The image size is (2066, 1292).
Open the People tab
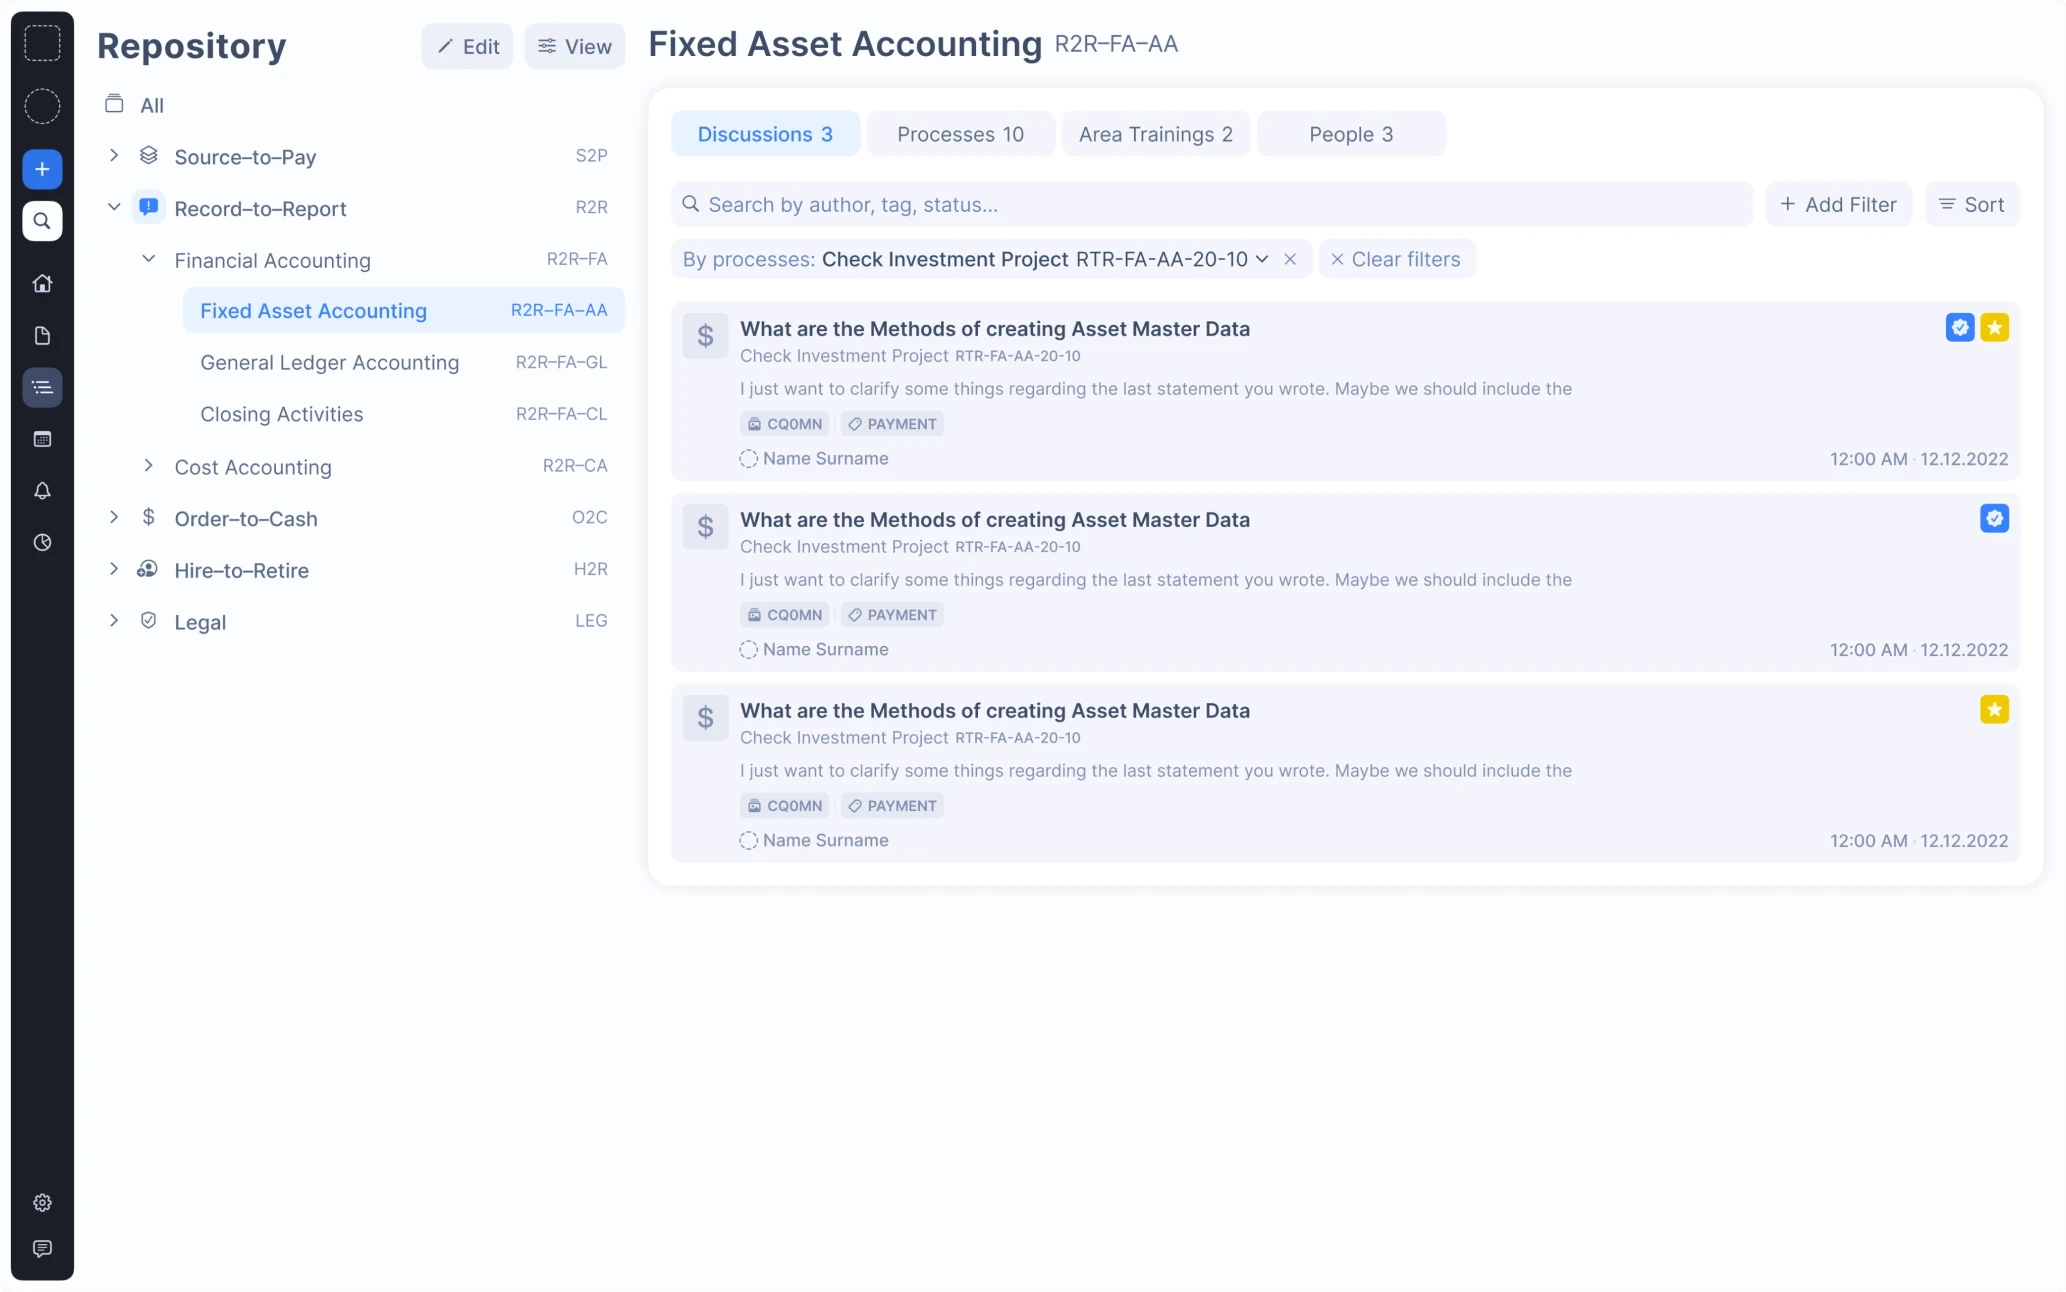(1351, 133)
